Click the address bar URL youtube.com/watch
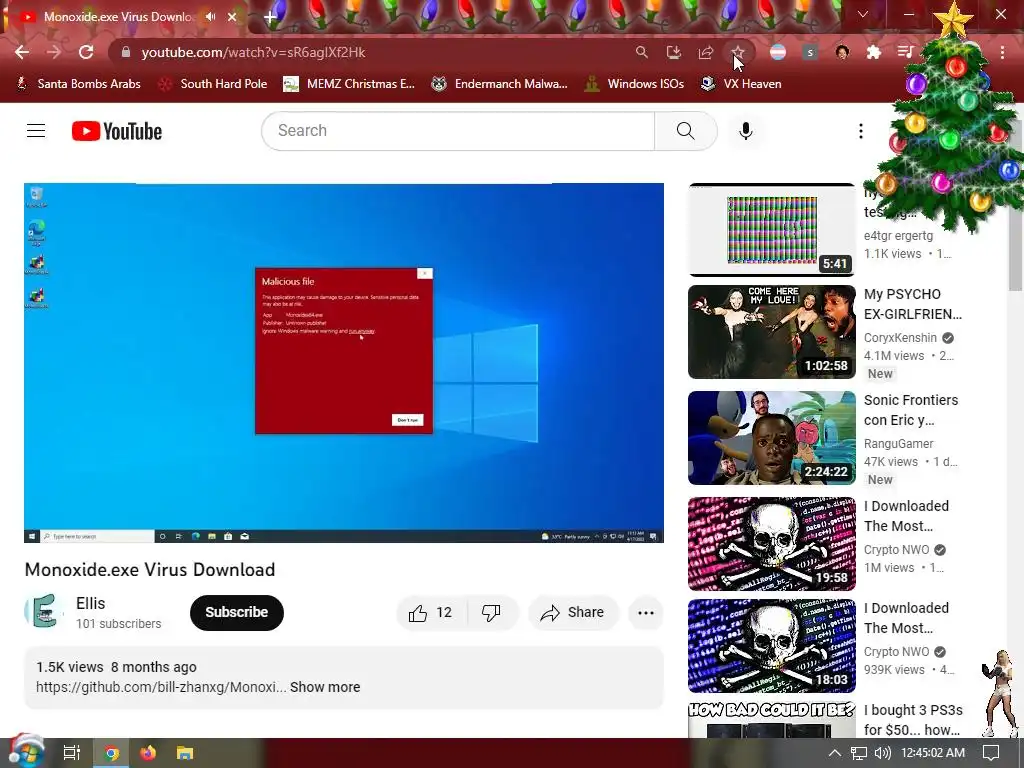The height and width of the screenshot is (768, 1024). tap(253, 52)
